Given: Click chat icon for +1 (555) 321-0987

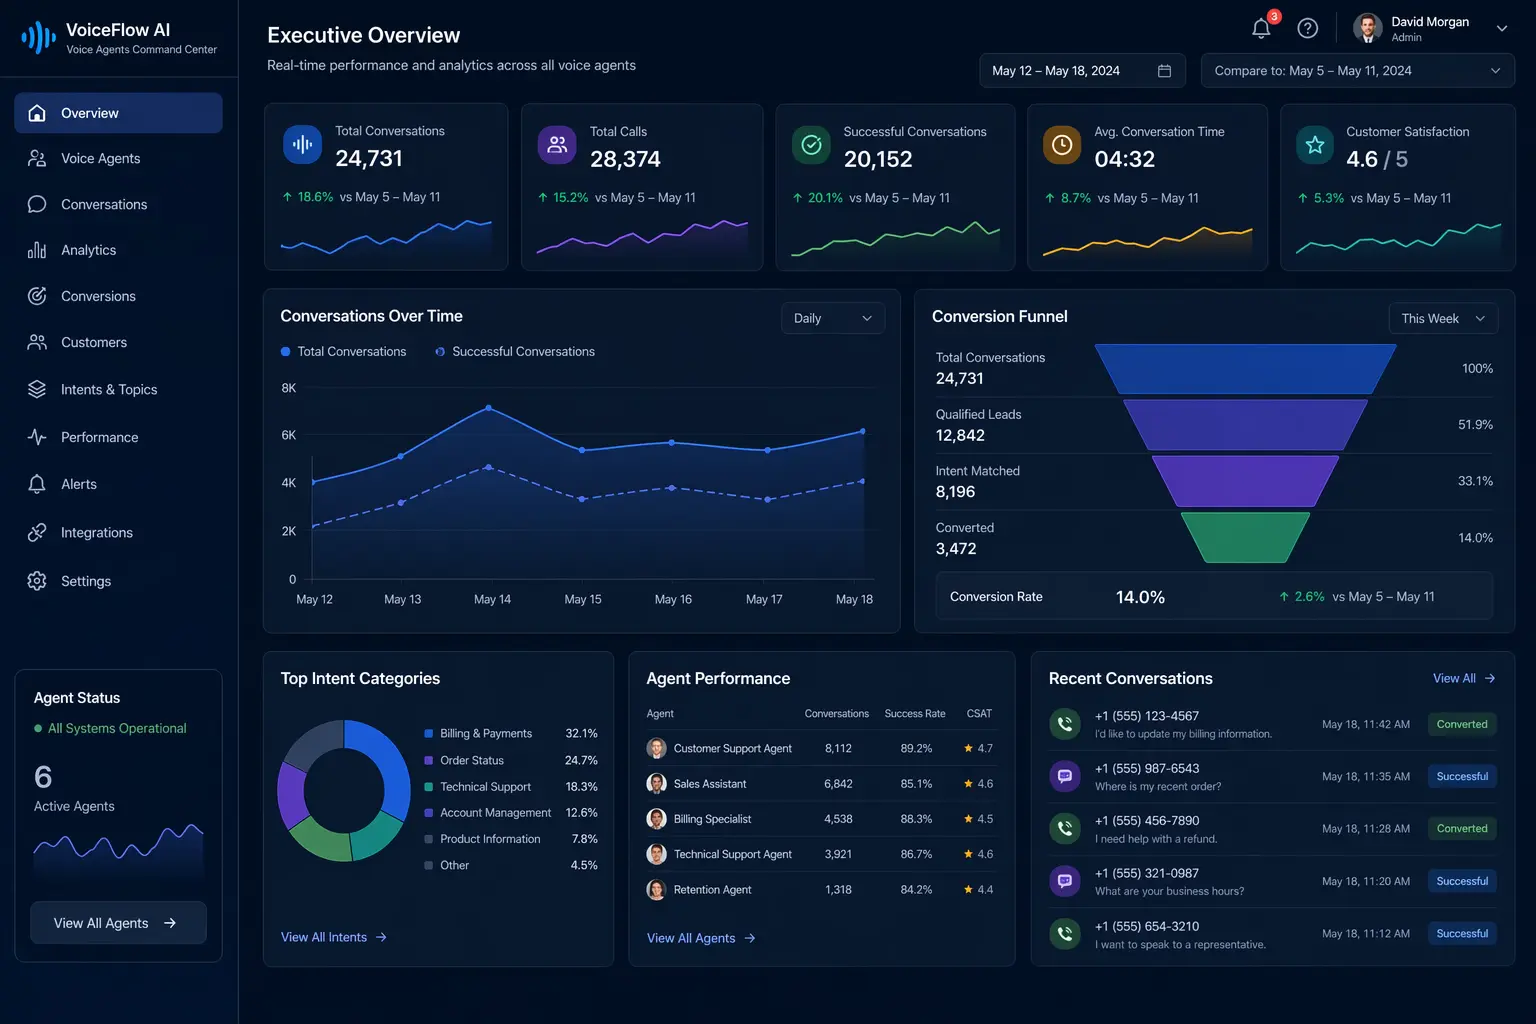Looking at the screenshot, I should 1065,881.
